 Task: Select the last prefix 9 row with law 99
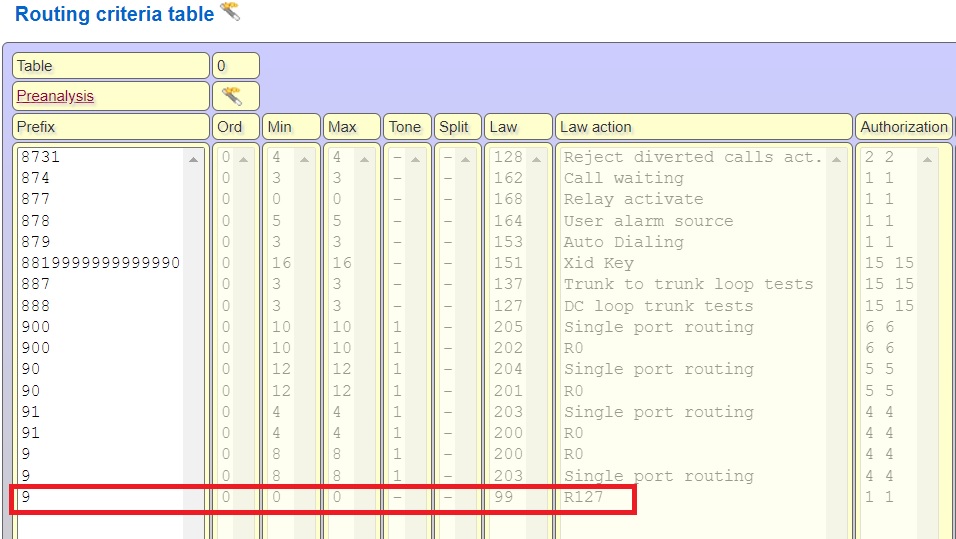tap(100, 497)
